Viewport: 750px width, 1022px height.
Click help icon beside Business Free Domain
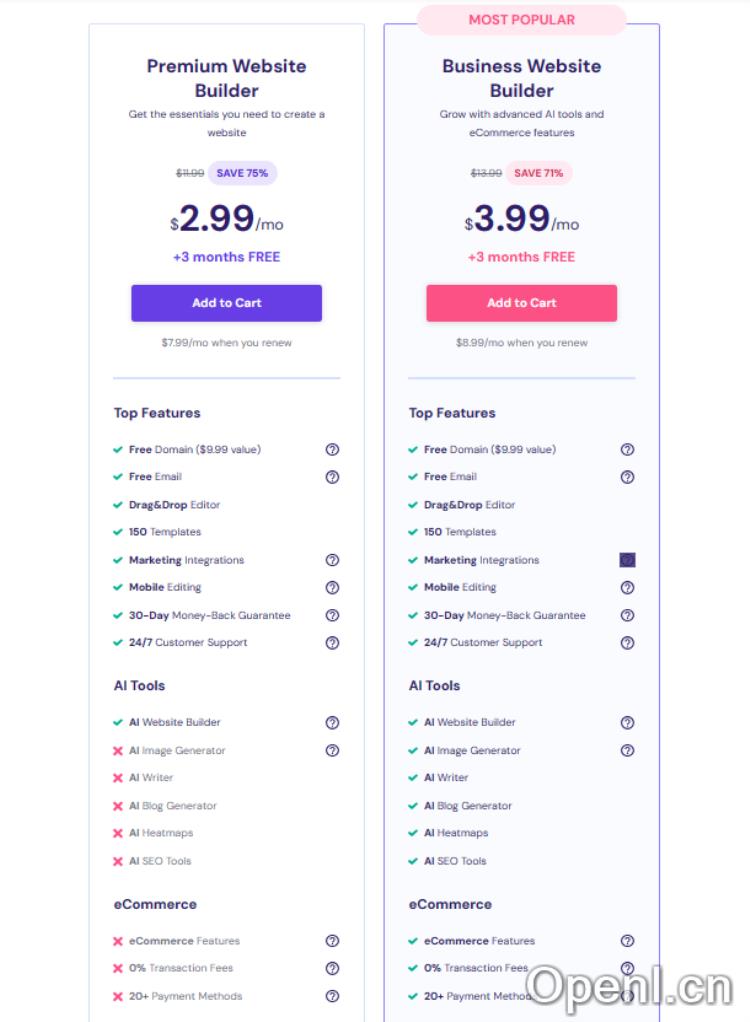627,450
